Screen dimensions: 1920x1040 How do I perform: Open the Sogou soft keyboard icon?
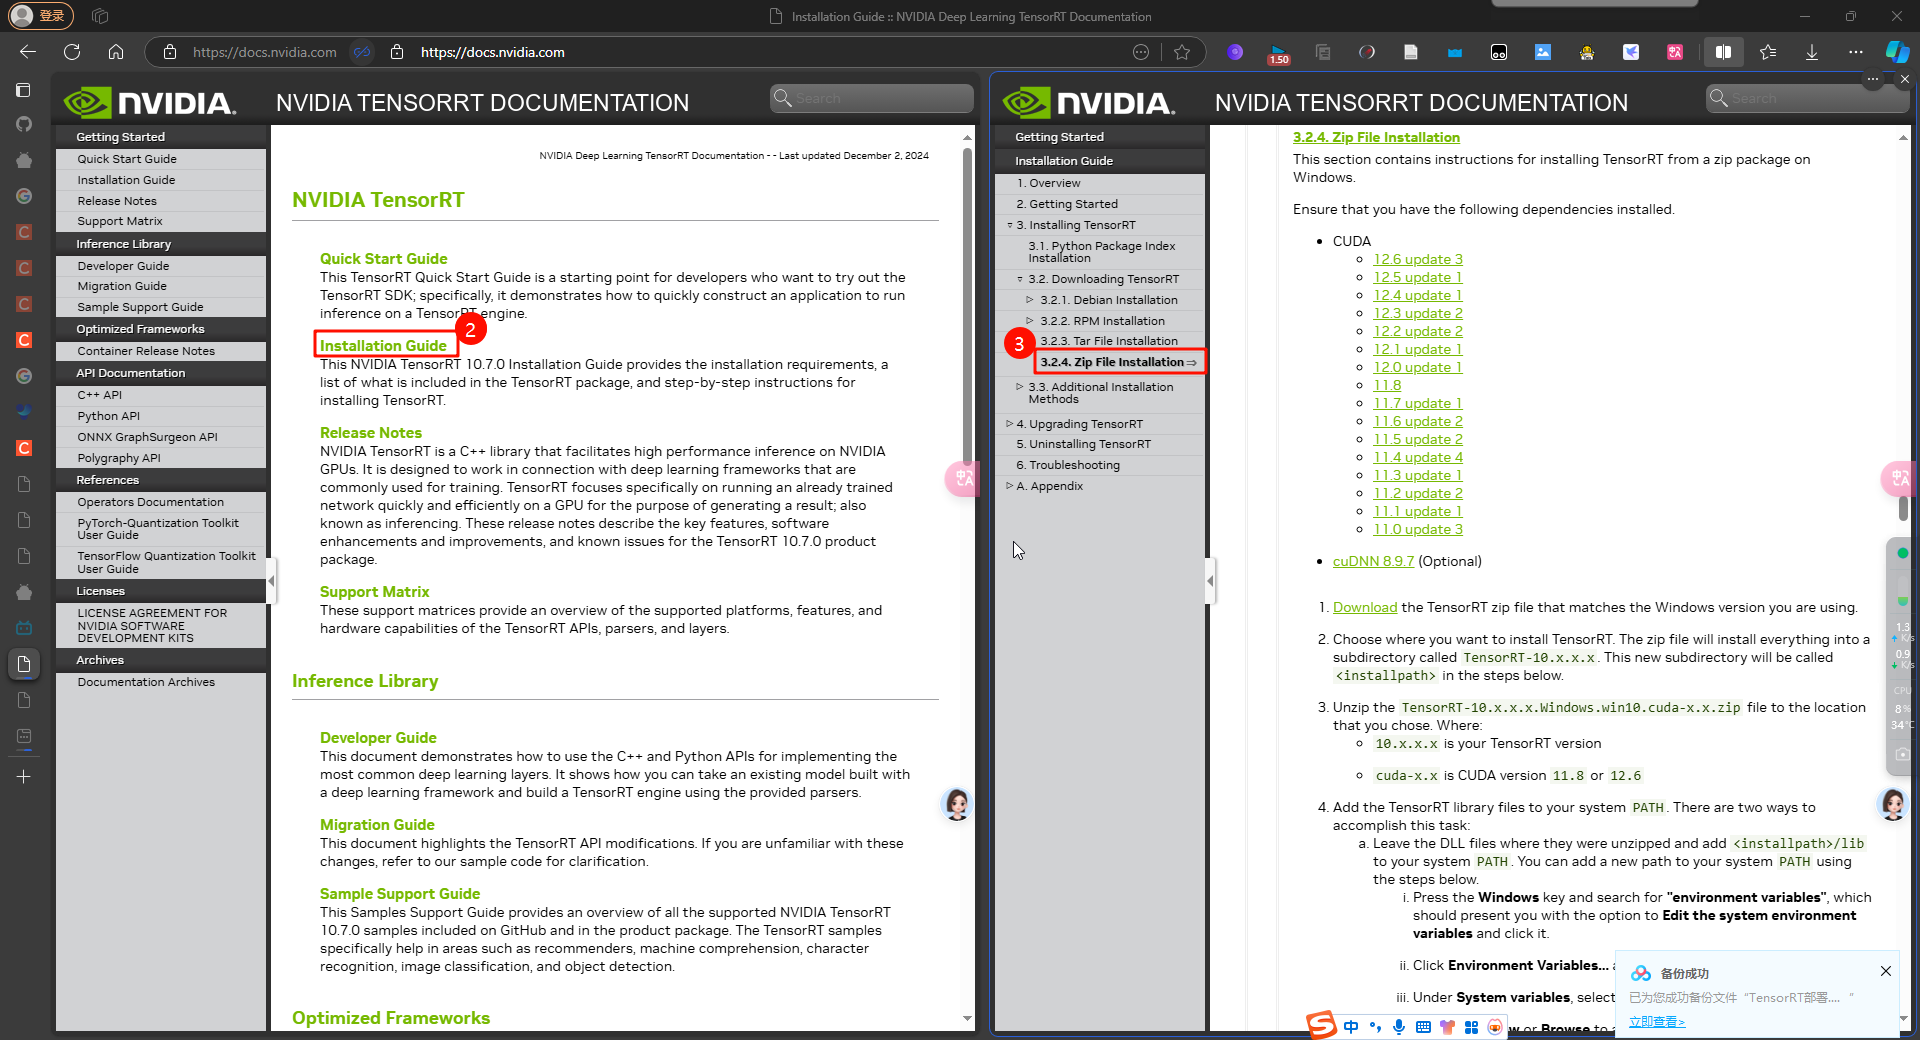pos(1423,1027)
